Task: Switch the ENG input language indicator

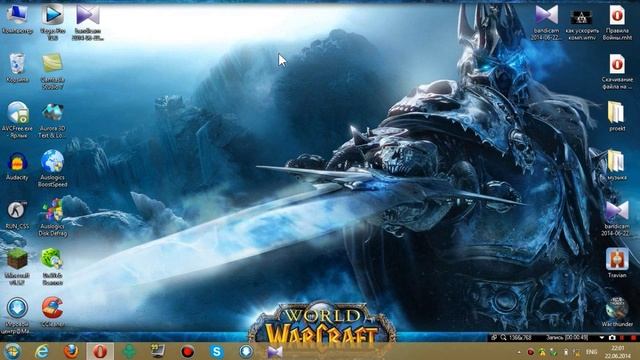Action: (591, 352)
